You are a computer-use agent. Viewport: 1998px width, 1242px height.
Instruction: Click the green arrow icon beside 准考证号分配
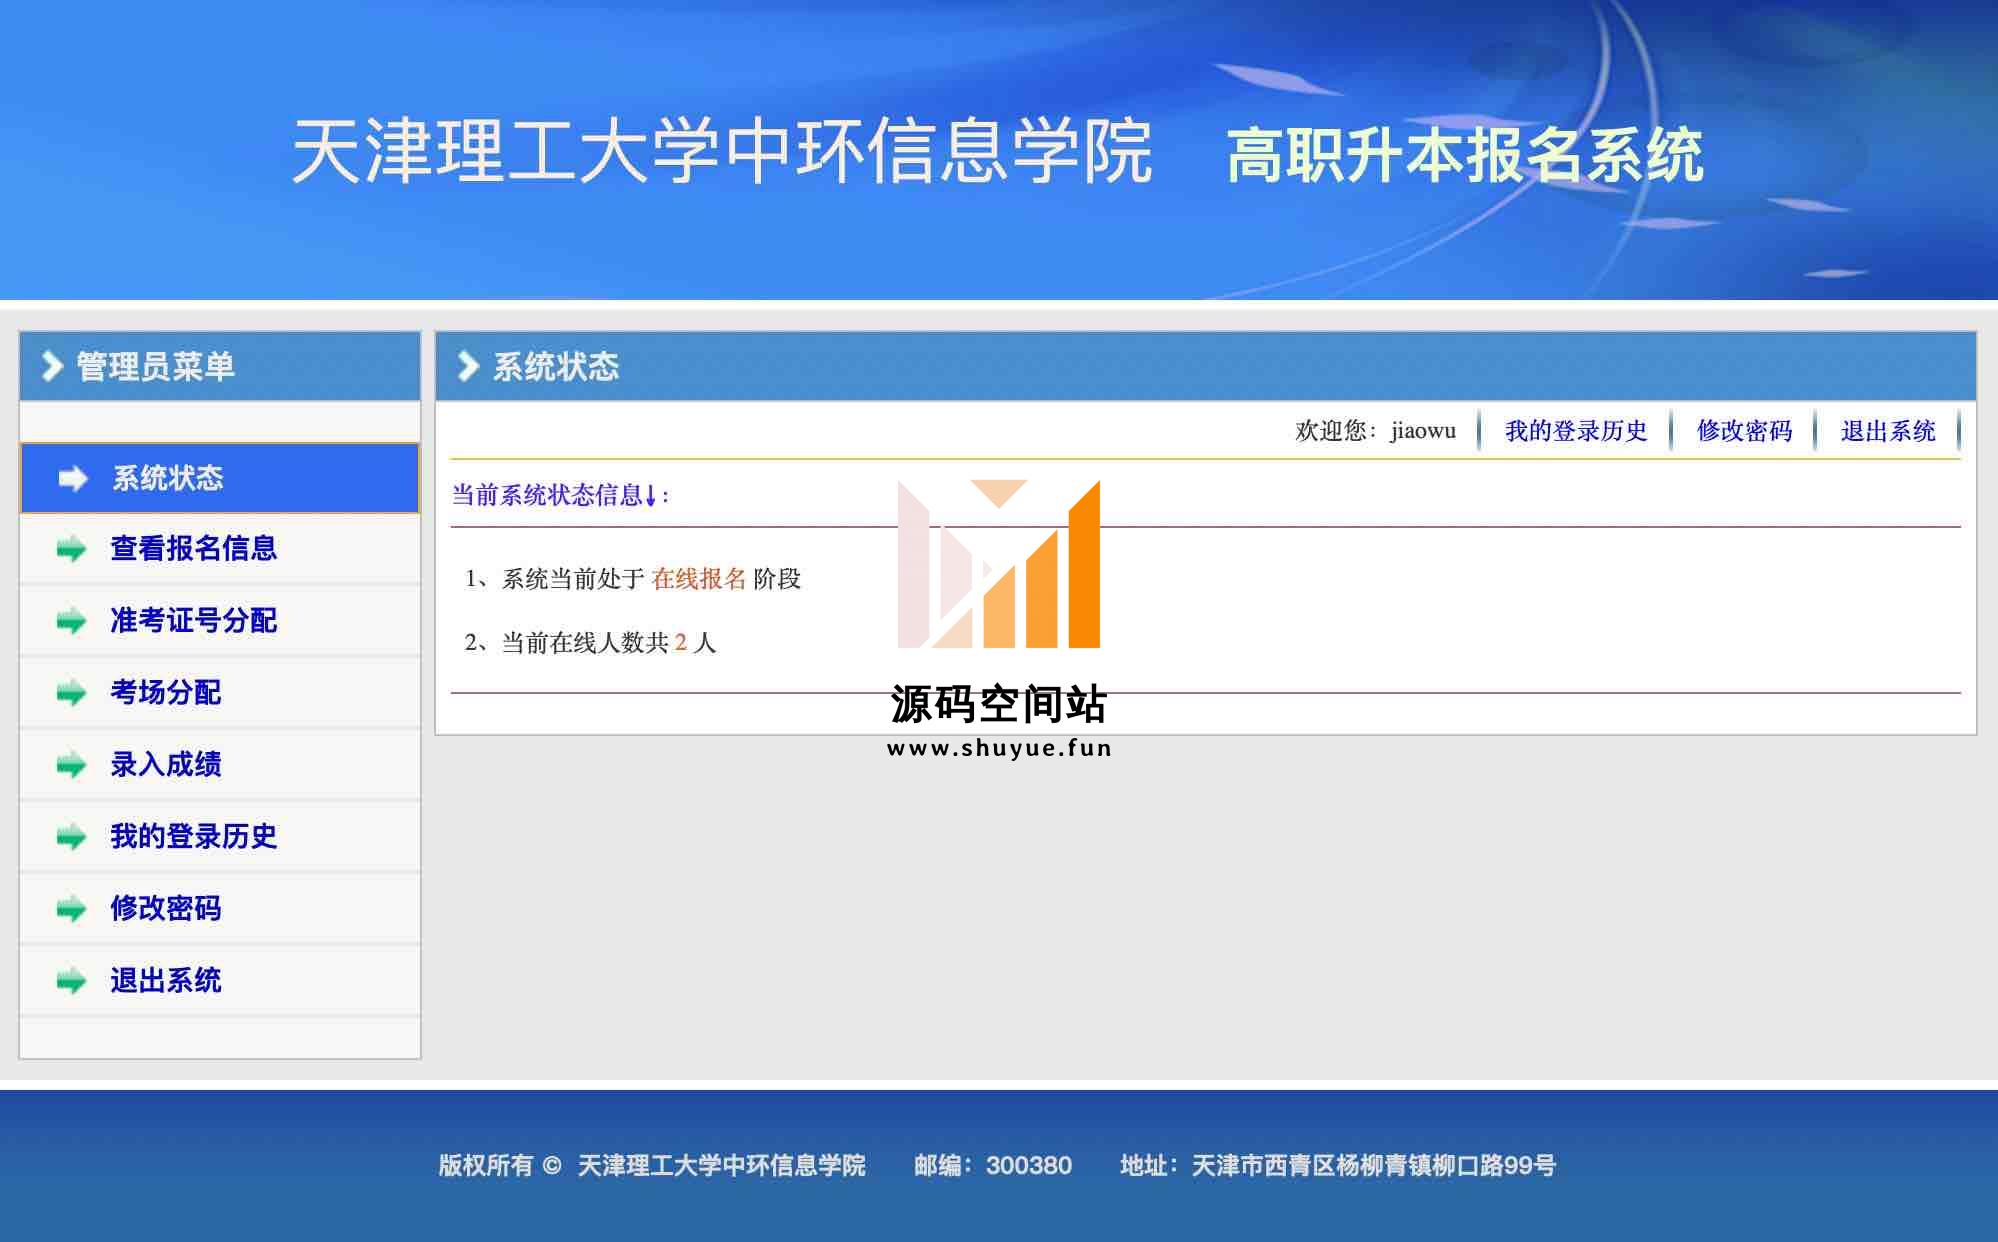(71, 621)
